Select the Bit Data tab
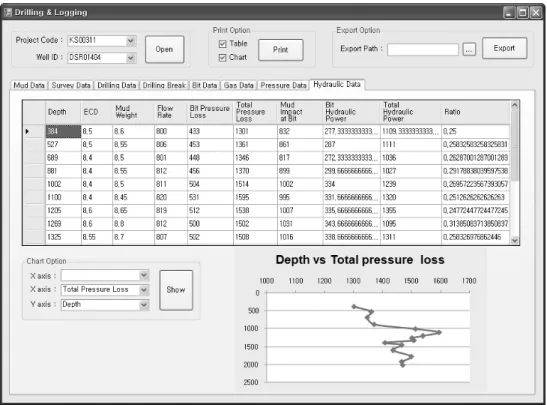This screenshot has width=547, height=405. coord(204,85)
